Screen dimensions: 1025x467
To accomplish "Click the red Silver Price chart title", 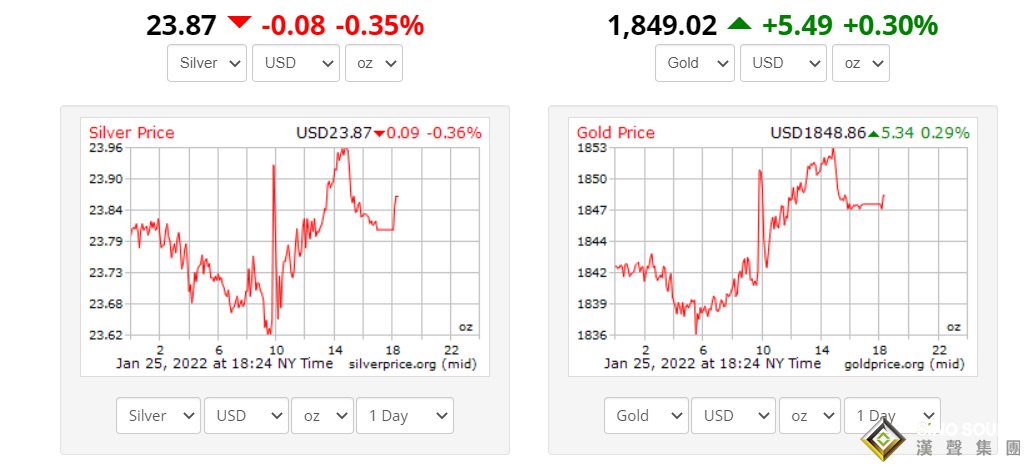I will click(x=131, y=133).
